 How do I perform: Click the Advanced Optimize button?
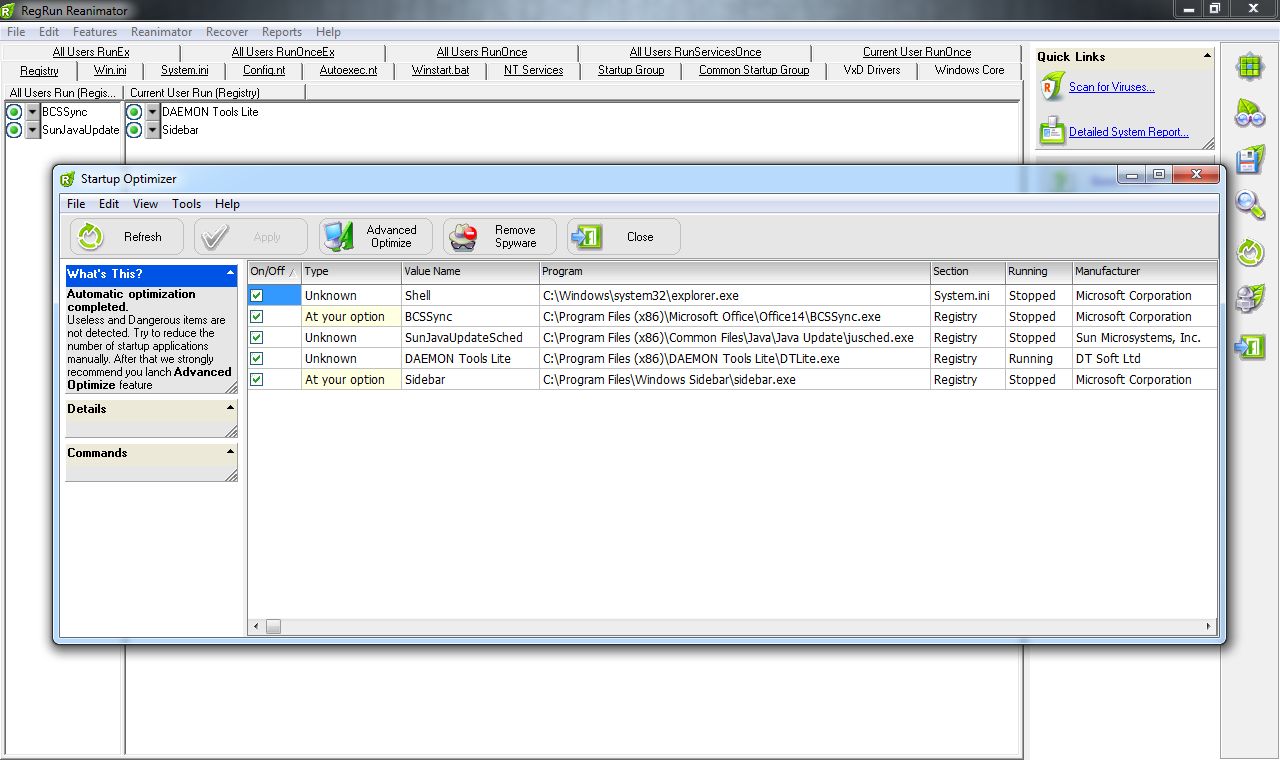pyautogui.click(x=376, y=237)
